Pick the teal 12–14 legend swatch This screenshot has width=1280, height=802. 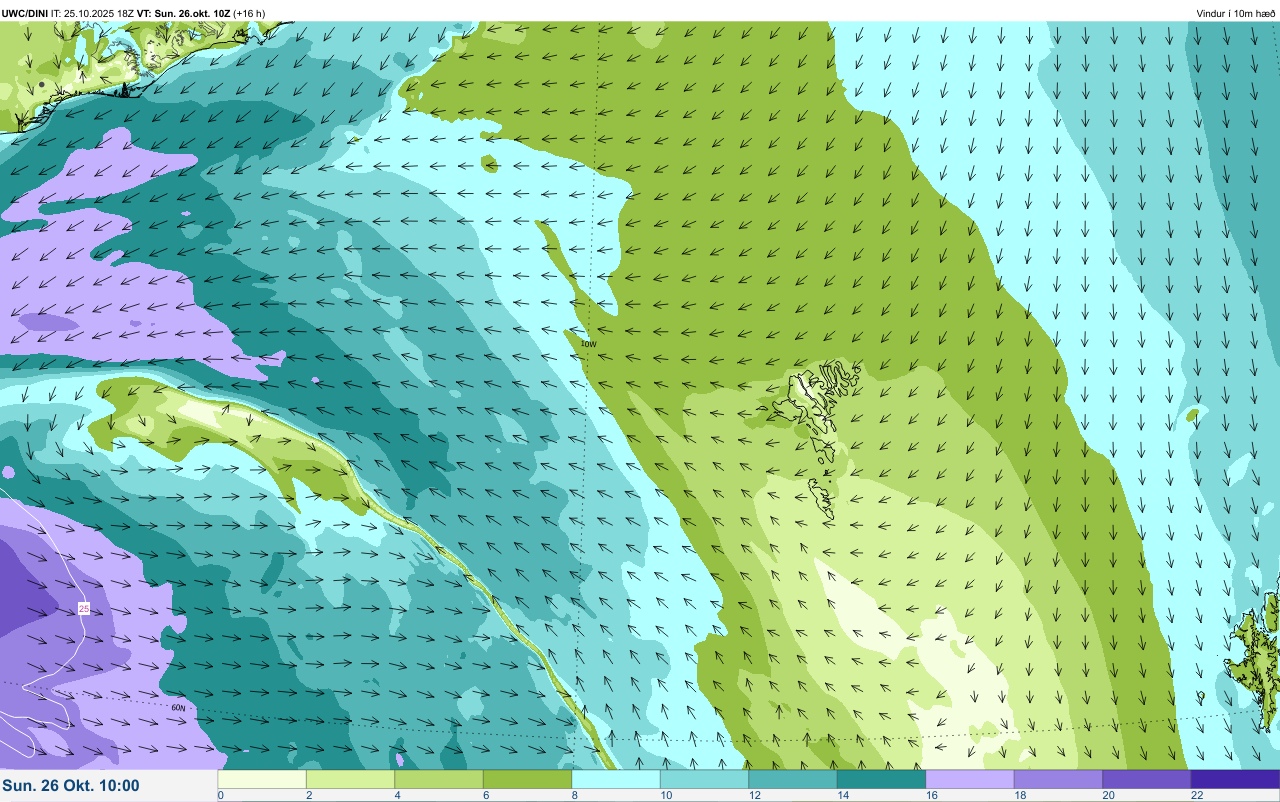pos(793,779)
